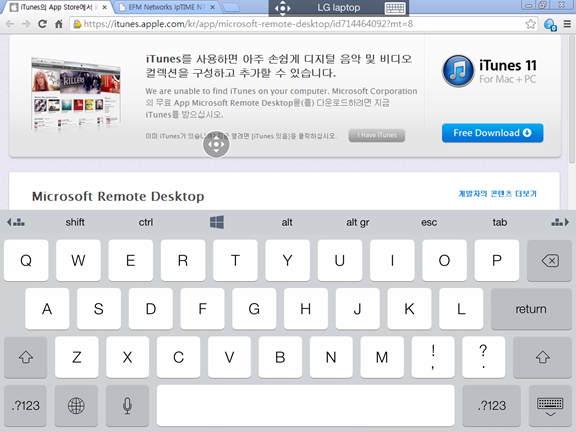Screen dimensions: 576x432
Task: Tap the left shift arrow key
Action: pos(26,357)
